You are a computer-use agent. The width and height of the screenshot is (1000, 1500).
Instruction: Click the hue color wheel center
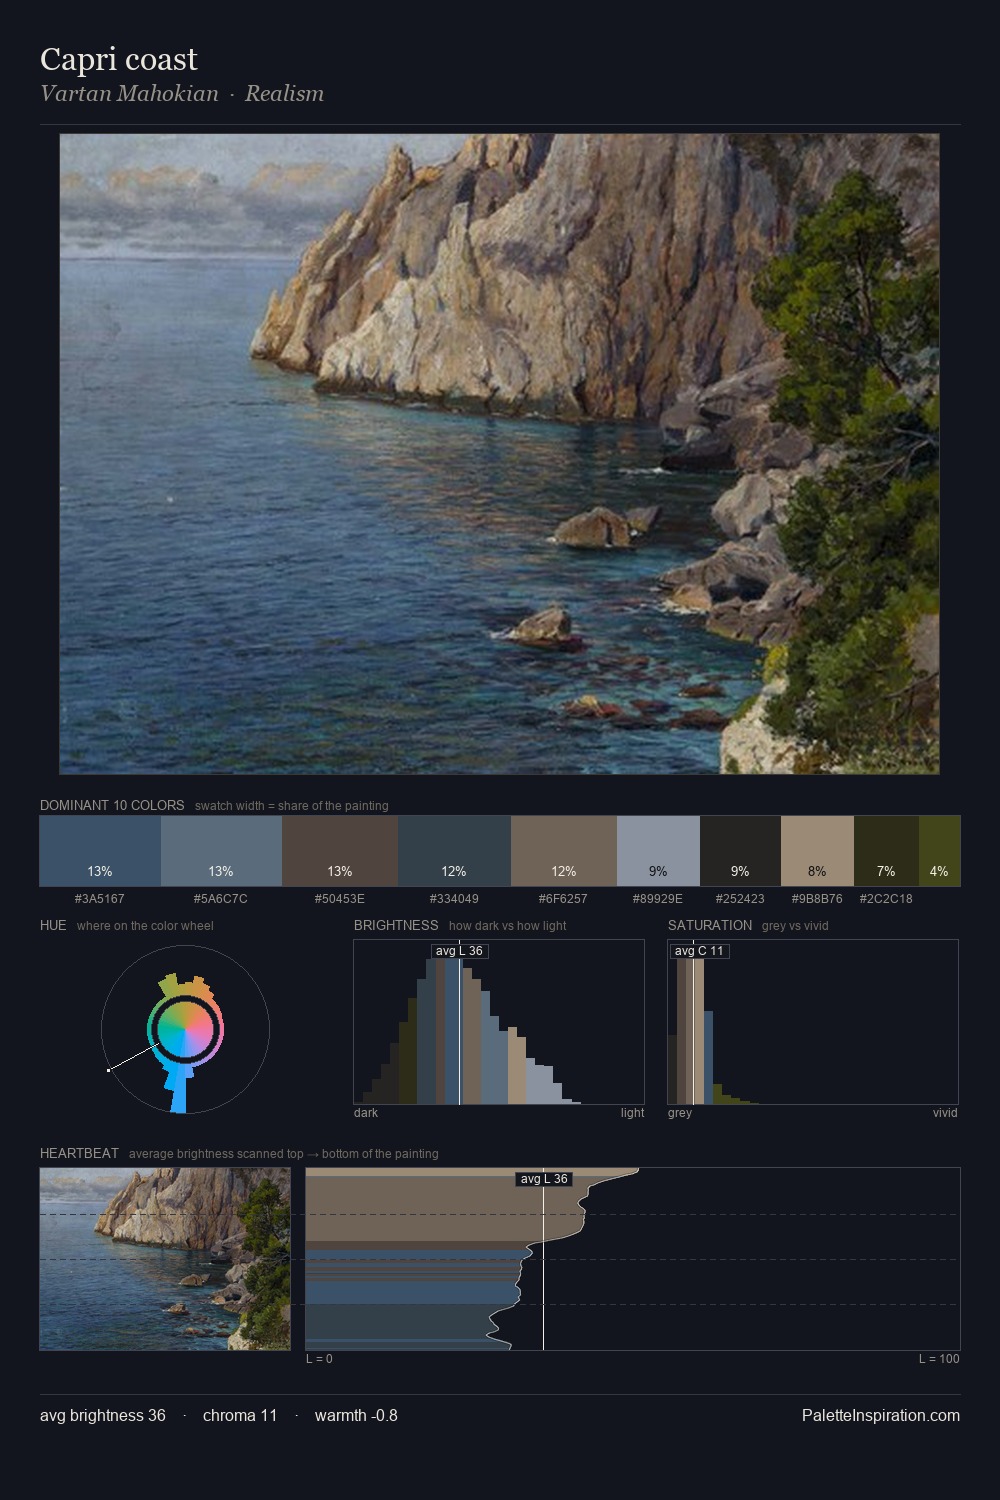point(185,1029)
